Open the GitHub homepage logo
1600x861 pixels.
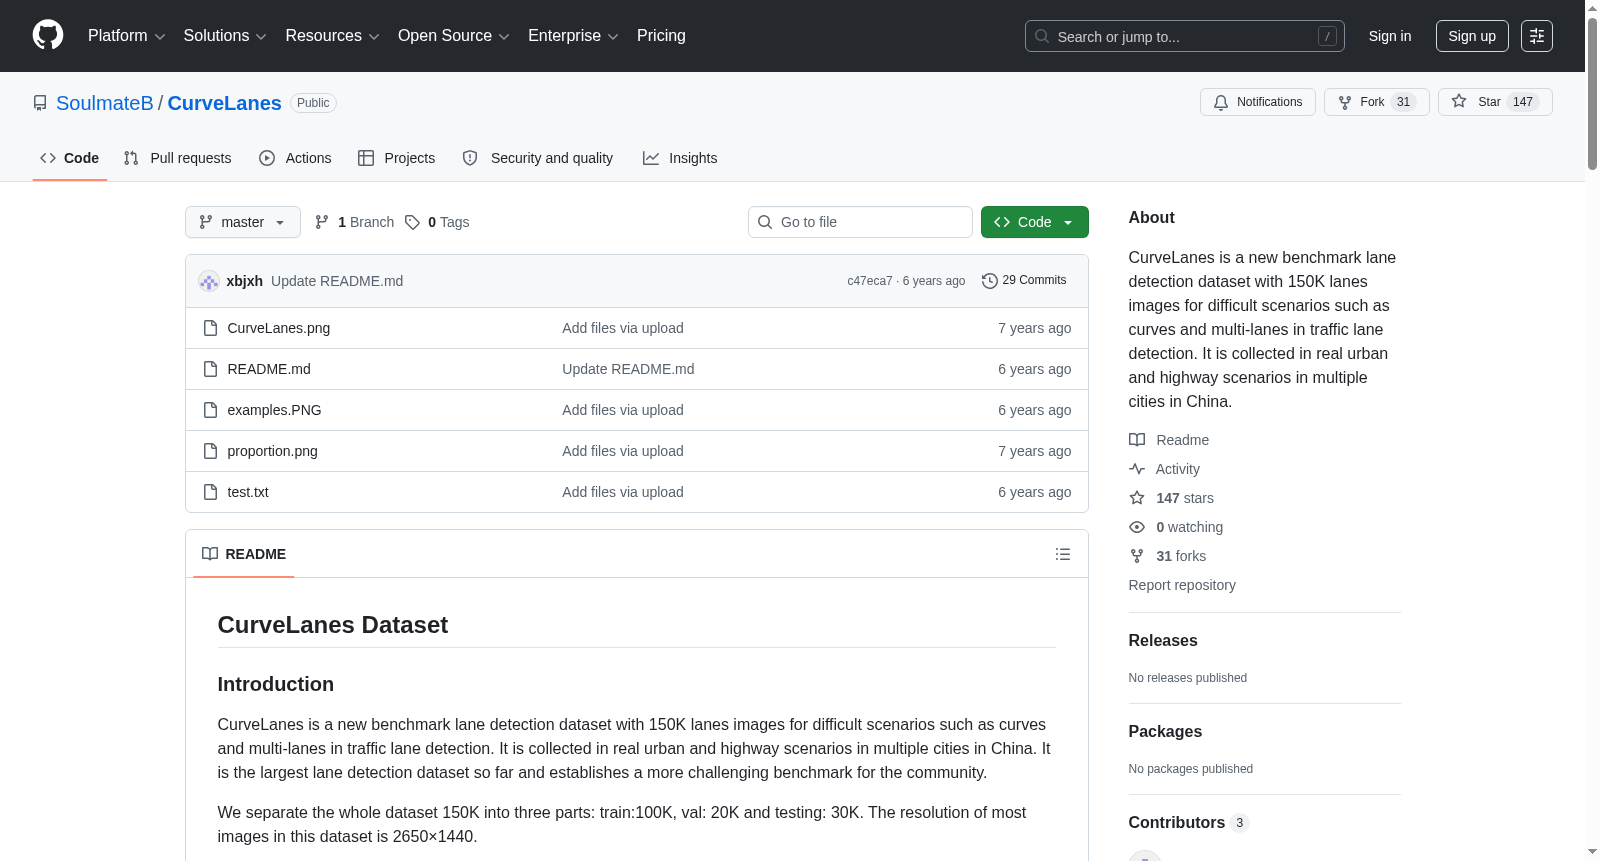[x=48, y=35]
